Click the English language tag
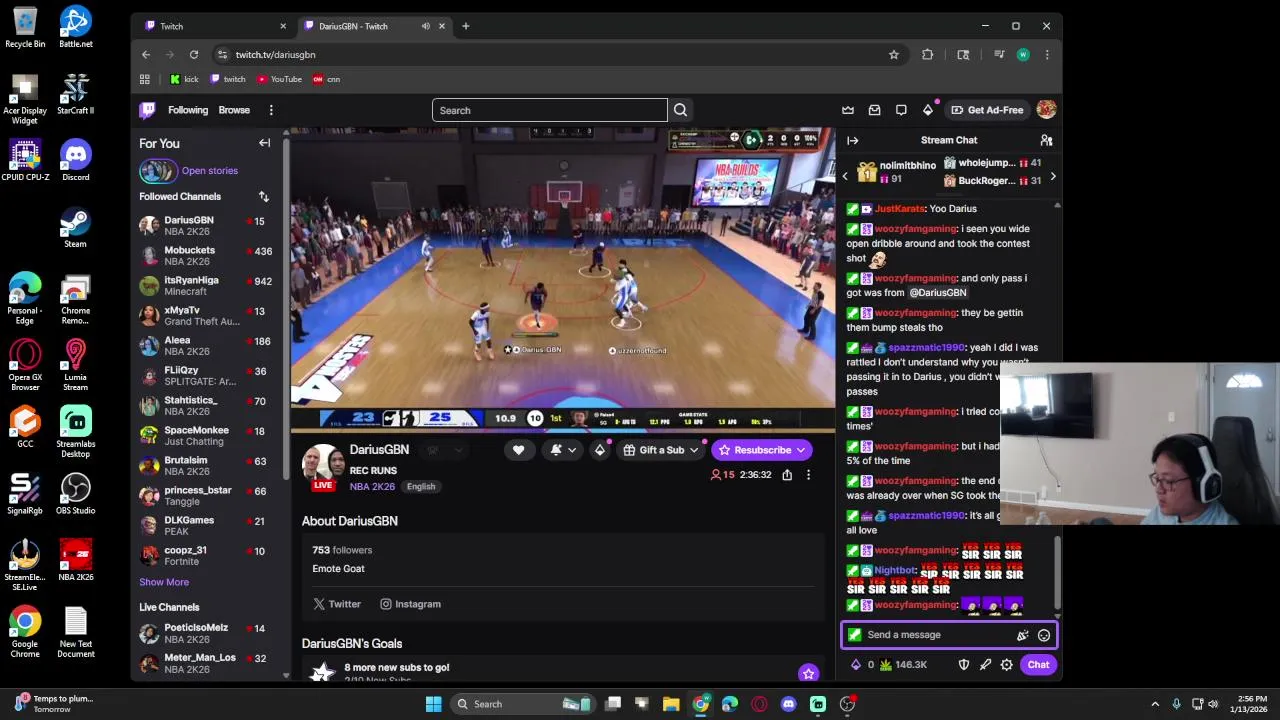Viewport: 1280px width, 720px height. [421, 487]
